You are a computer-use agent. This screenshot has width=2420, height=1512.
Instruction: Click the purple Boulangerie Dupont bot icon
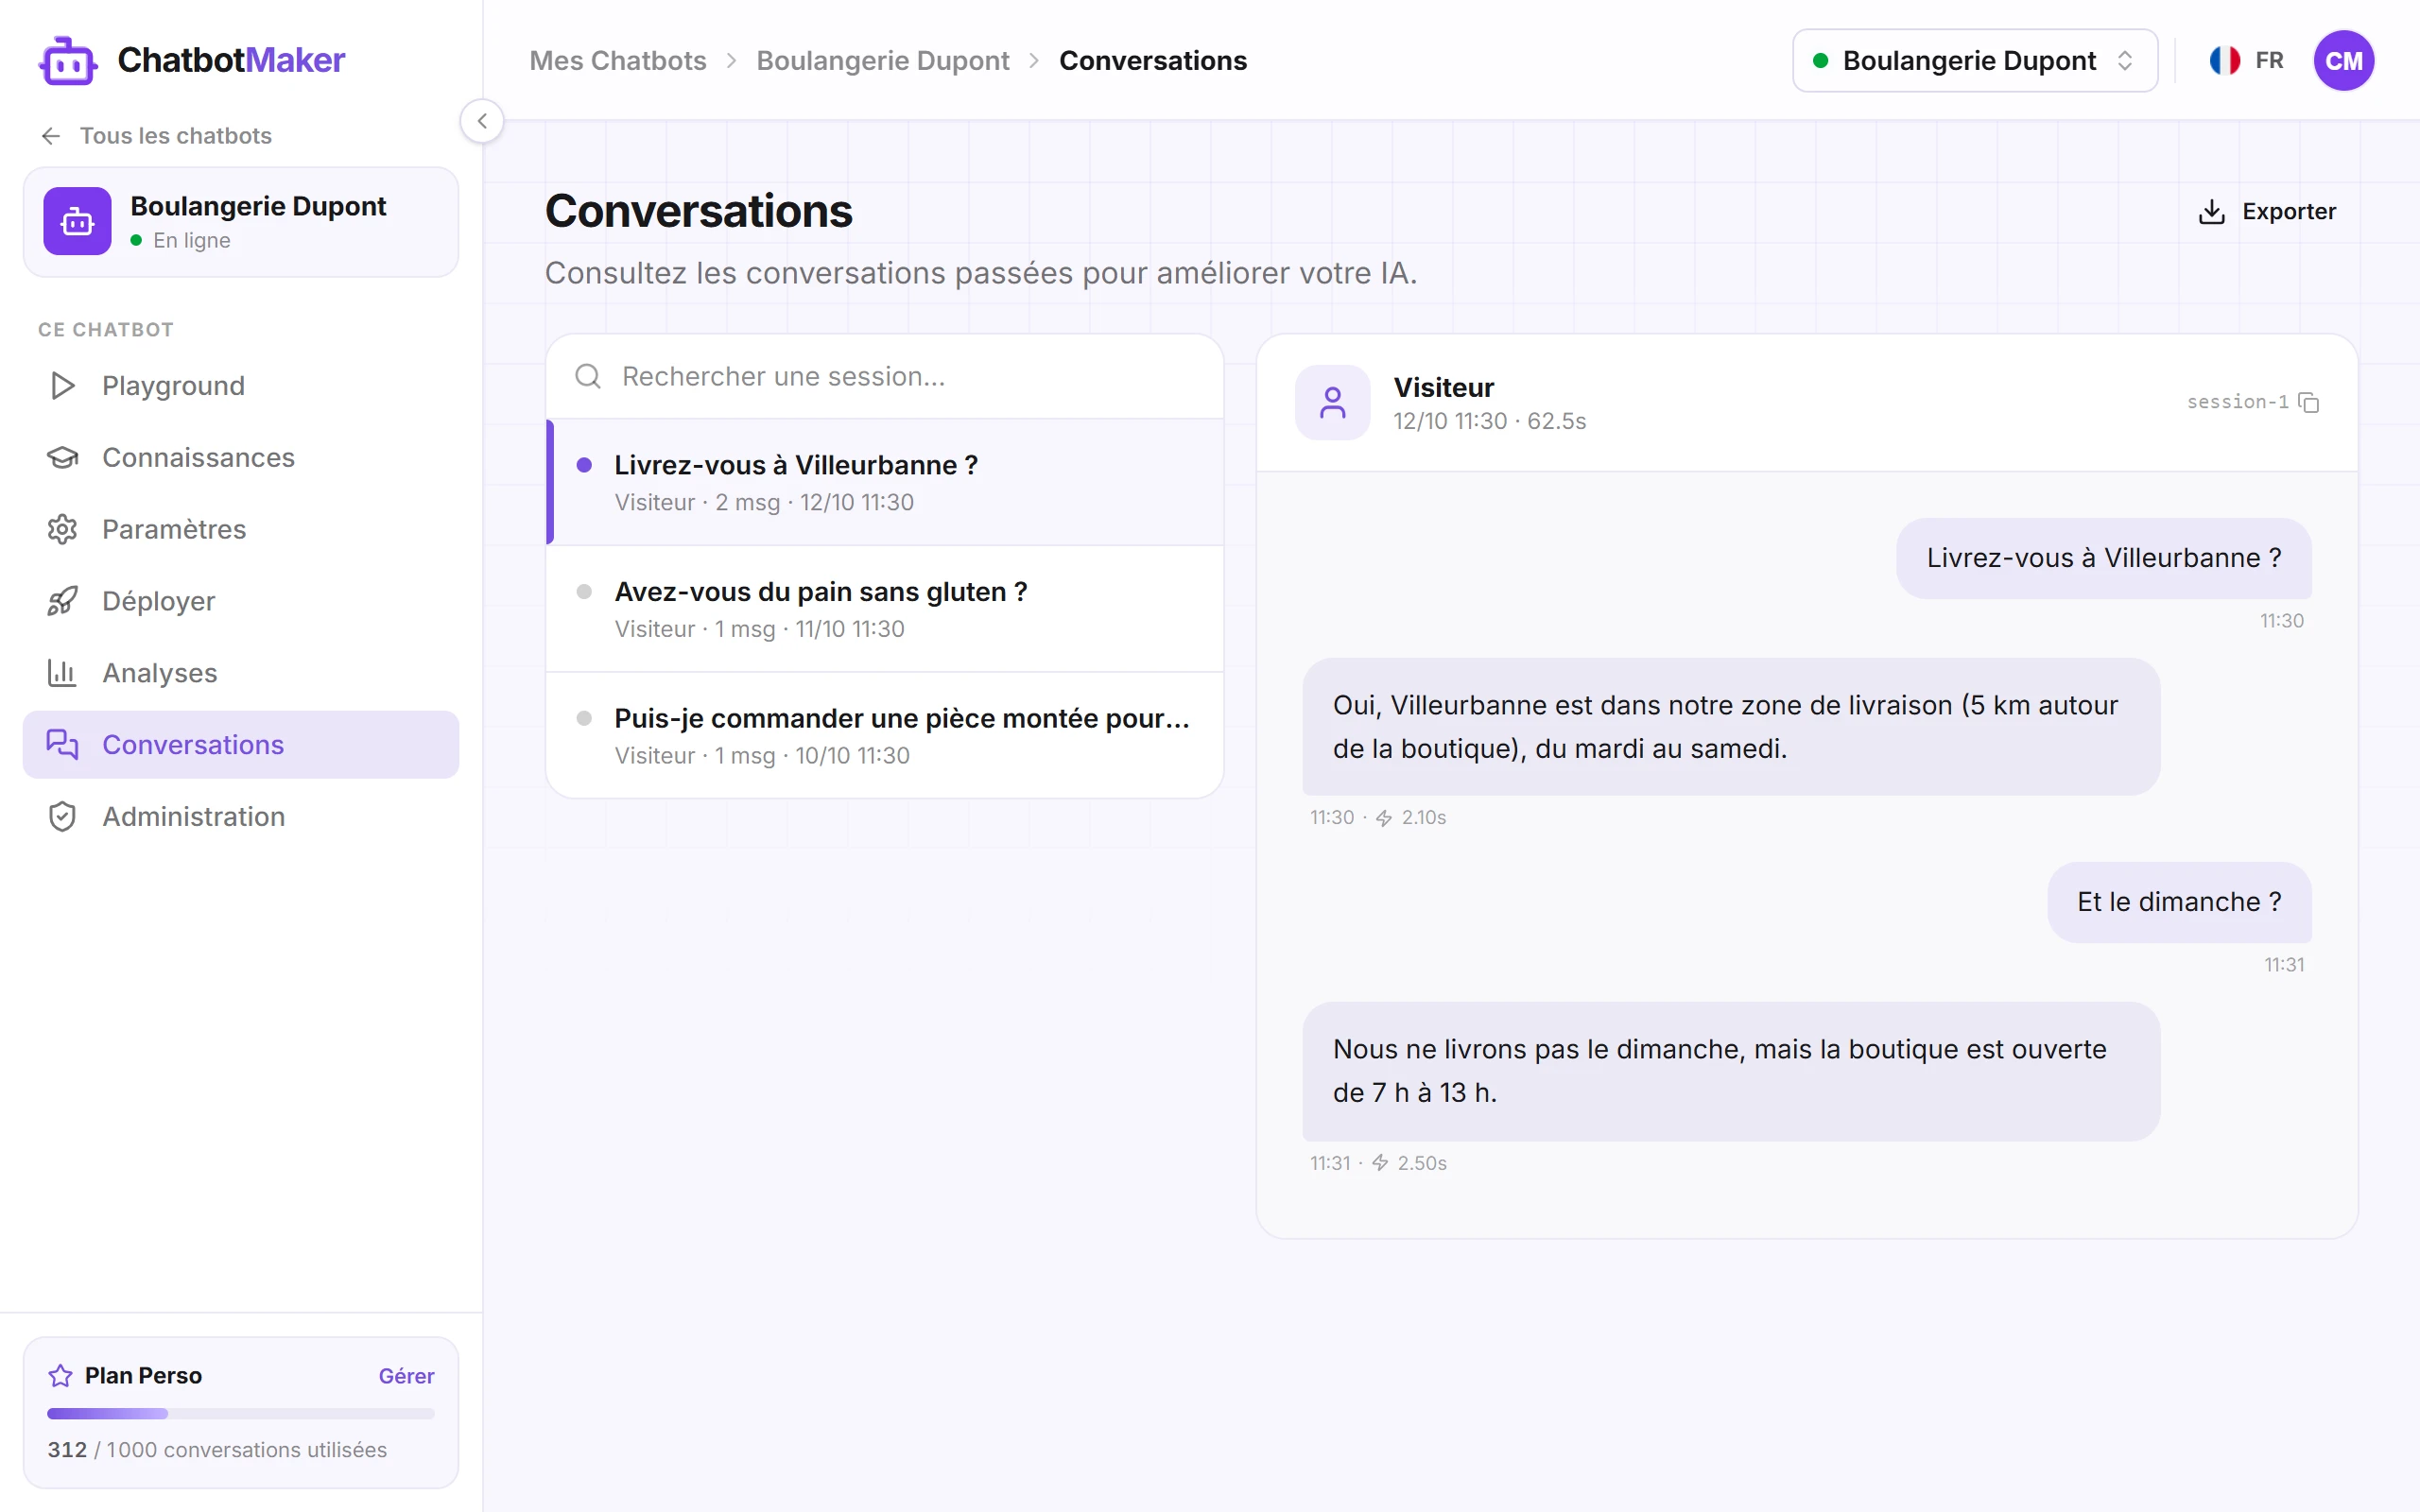[77, 221]
